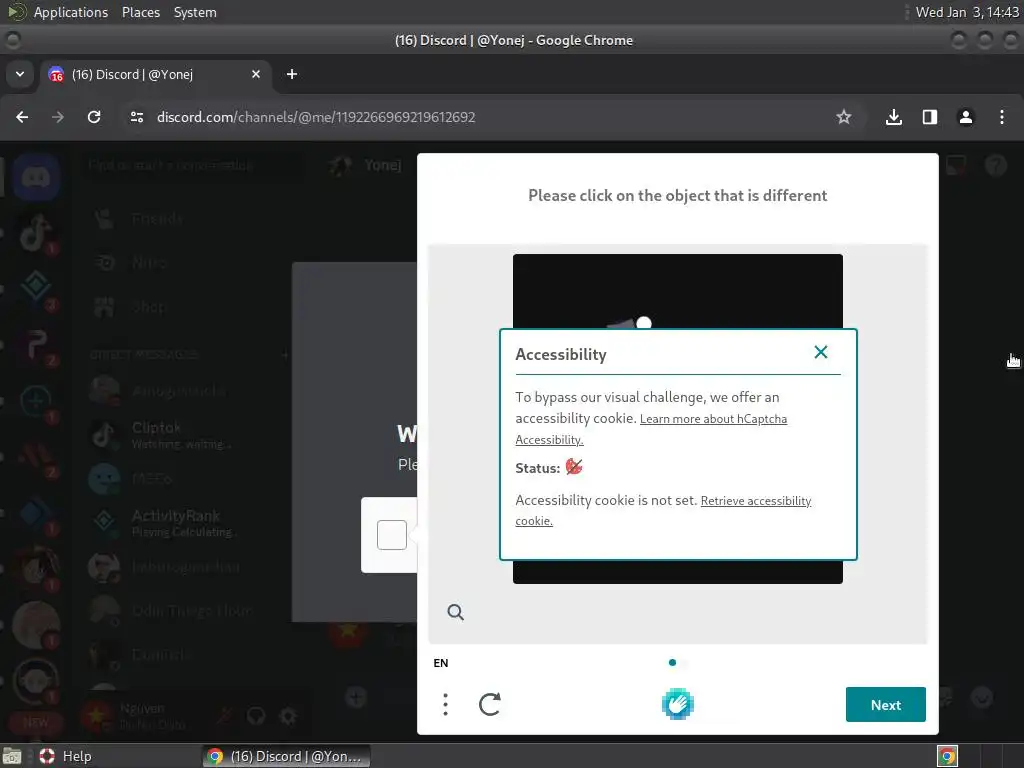The image size is (1024, 768).
Task: Click the clock Wed Jan 3, 14:43
Action: [x=967, y=12]
